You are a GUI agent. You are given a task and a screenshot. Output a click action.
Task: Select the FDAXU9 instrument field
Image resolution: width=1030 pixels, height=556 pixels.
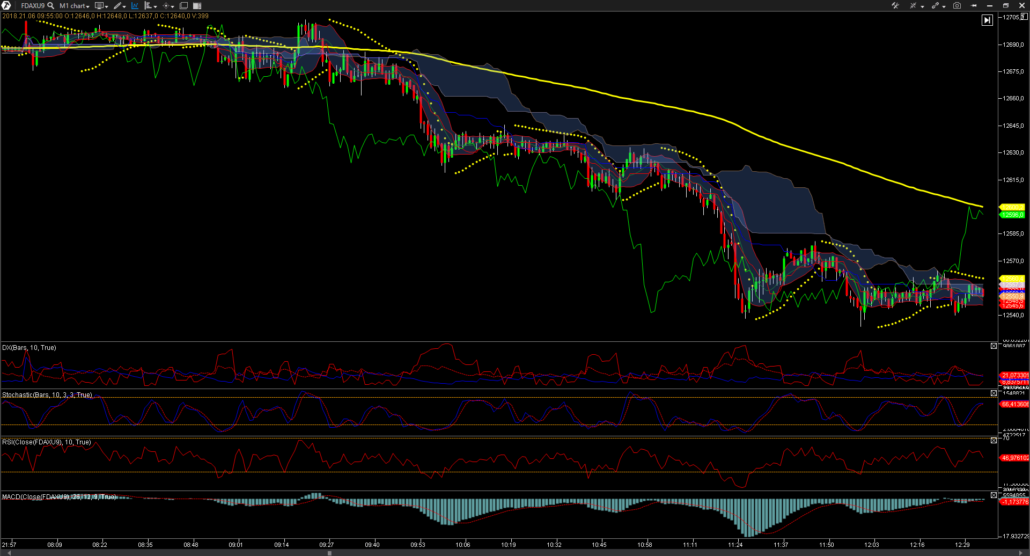(x=33, y=5)
